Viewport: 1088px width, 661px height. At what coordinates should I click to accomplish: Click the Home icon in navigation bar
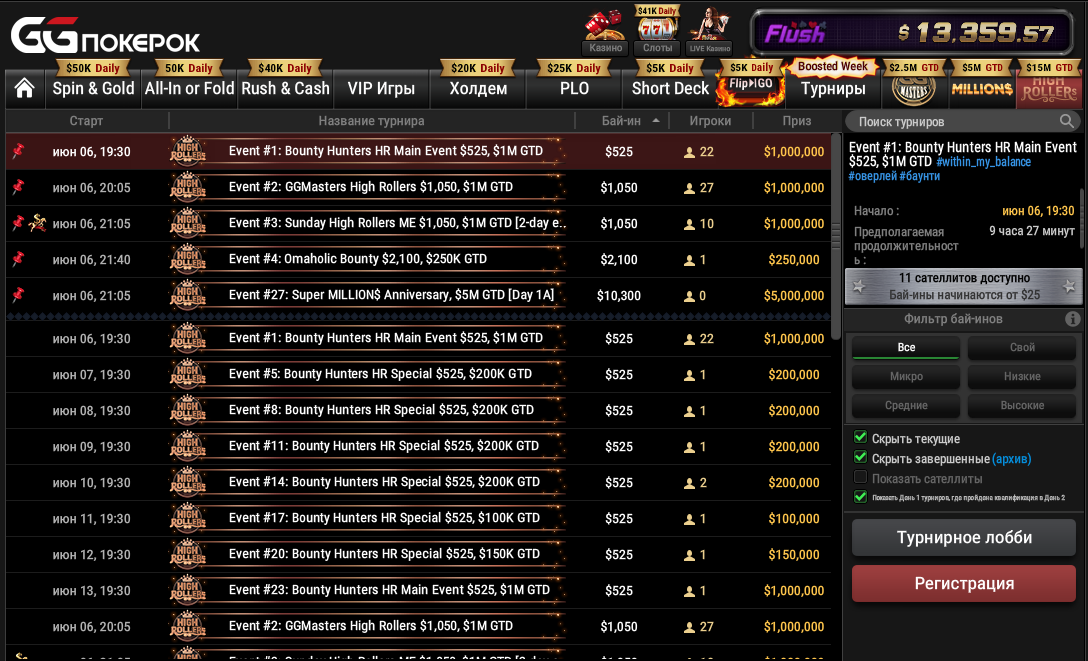pyautogui.click(x=25, y=88)
